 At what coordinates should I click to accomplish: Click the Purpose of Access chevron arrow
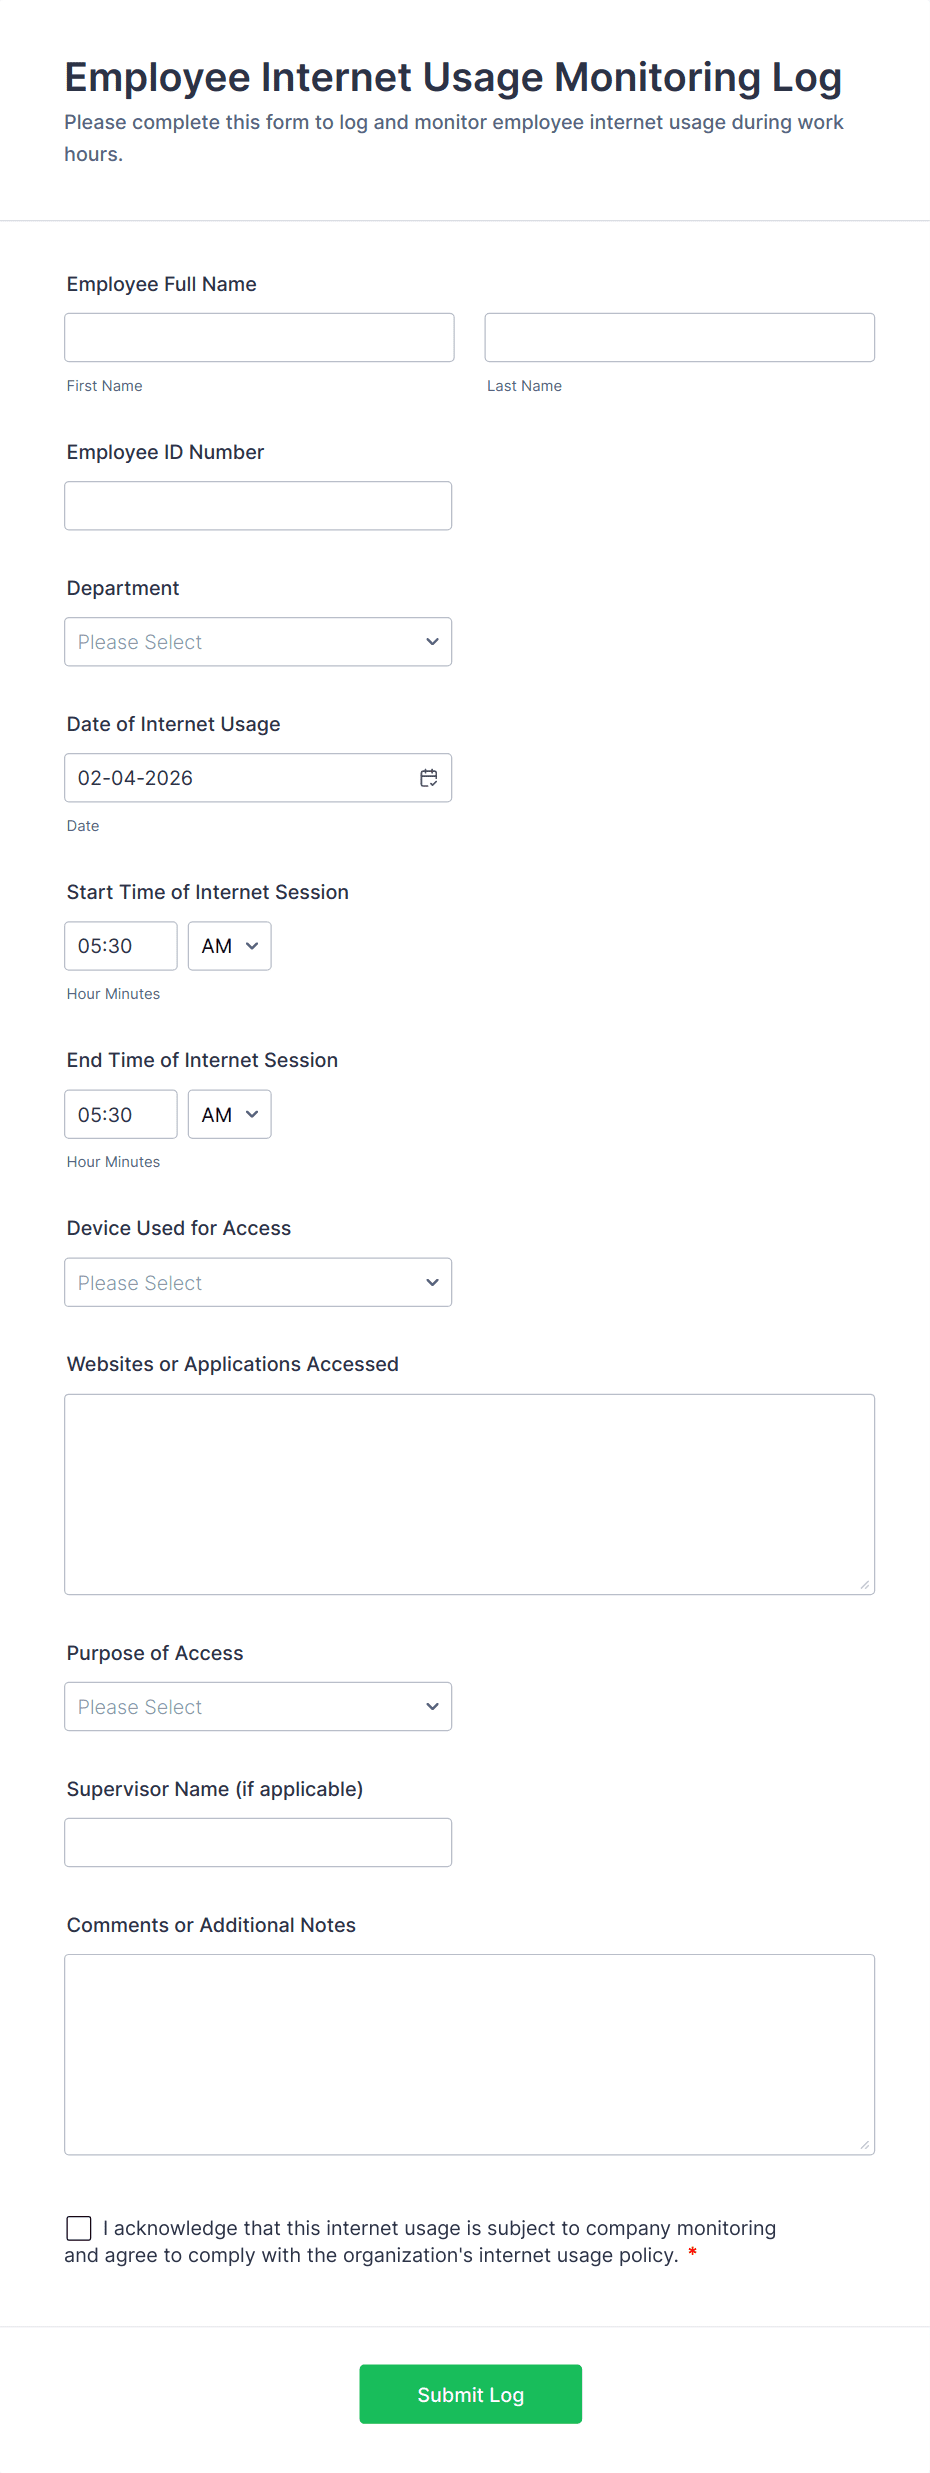pyautogui.click(x=432, y=1706)
